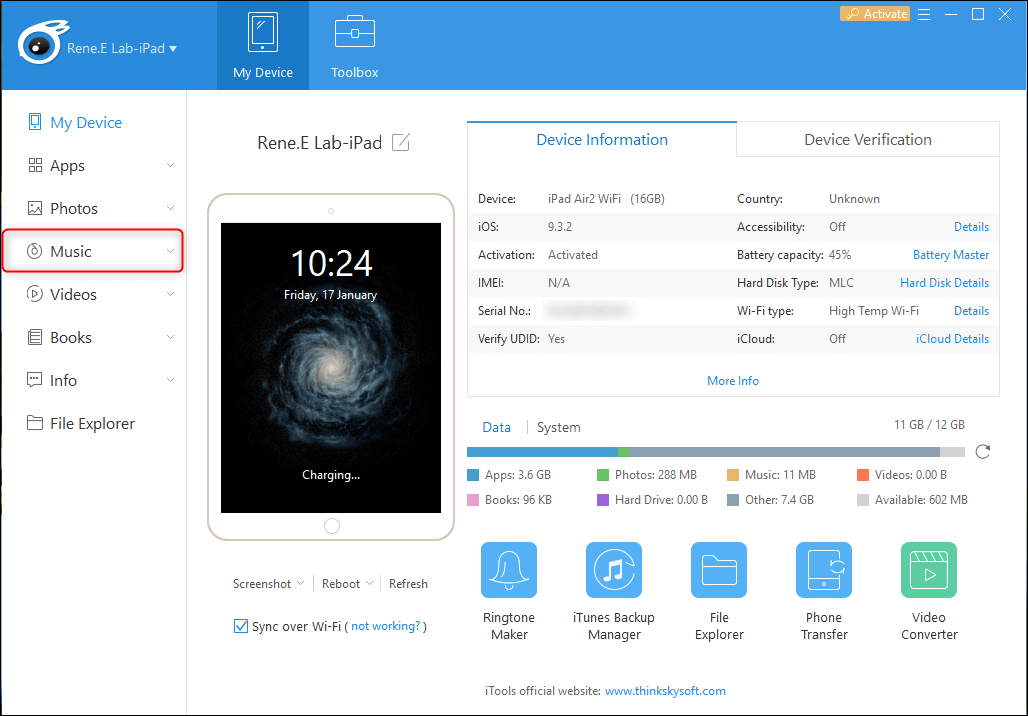The image size is (1028, 716).
Task: Expand the Apps sidebar section
Action: coord(92,166)
